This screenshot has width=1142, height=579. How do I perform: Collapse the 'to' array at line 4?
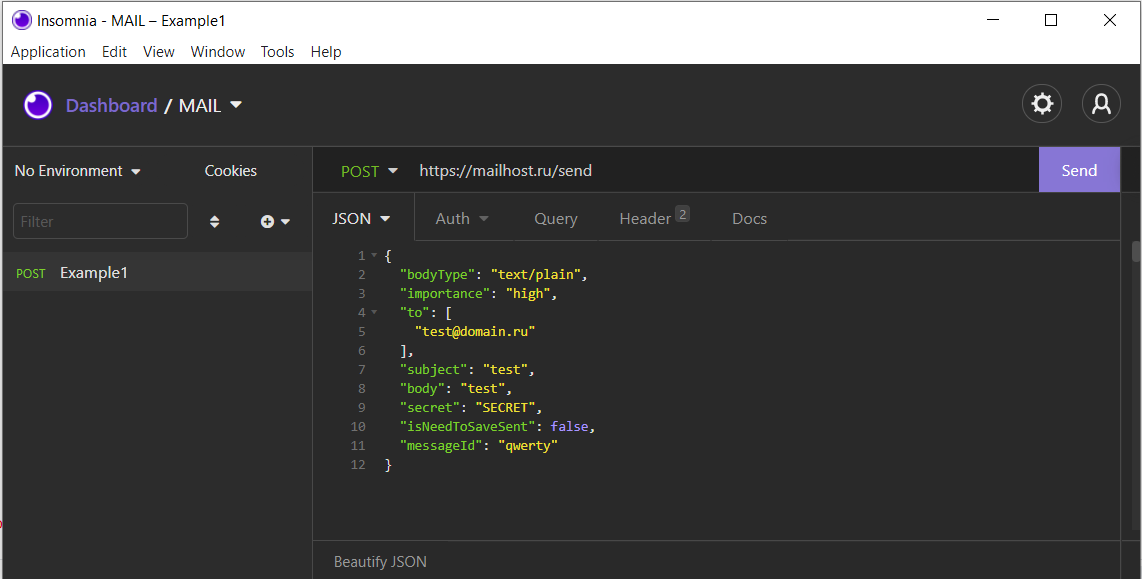coord(374,311)
